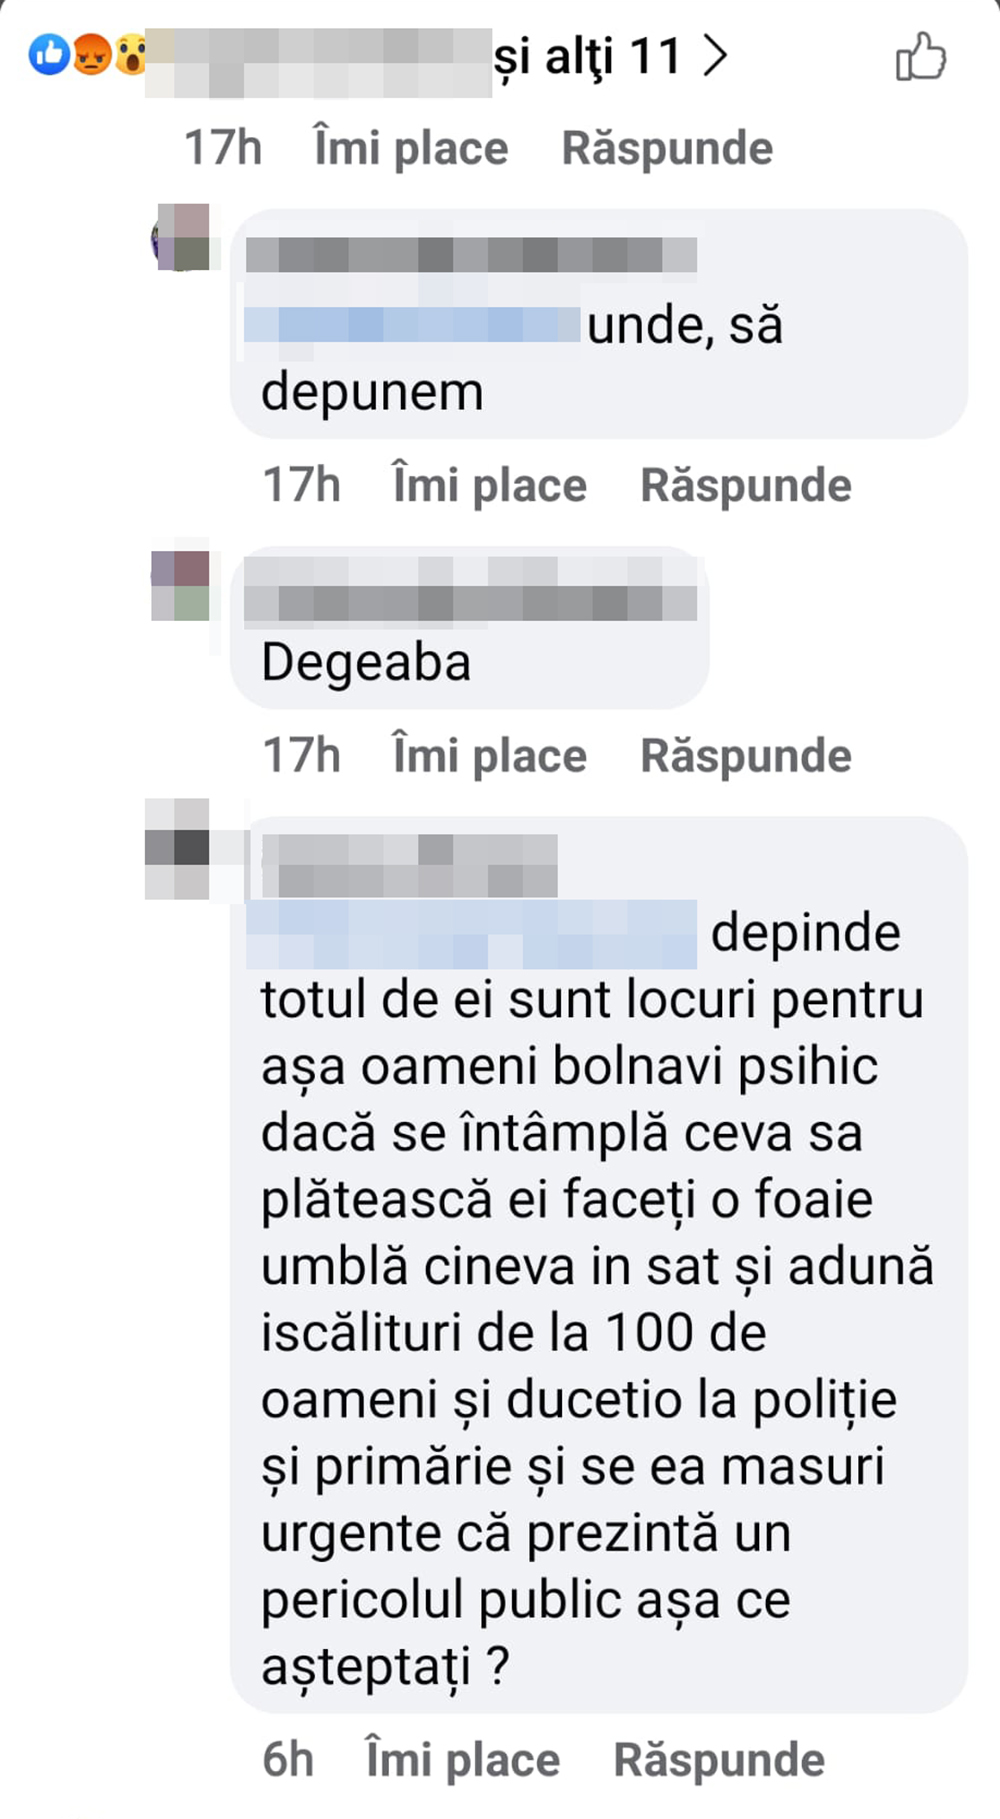This screenshot has width=1000, height=1819.
Task: Click tagged name before 'unde, să depunem'
Action: coord(413,325)
